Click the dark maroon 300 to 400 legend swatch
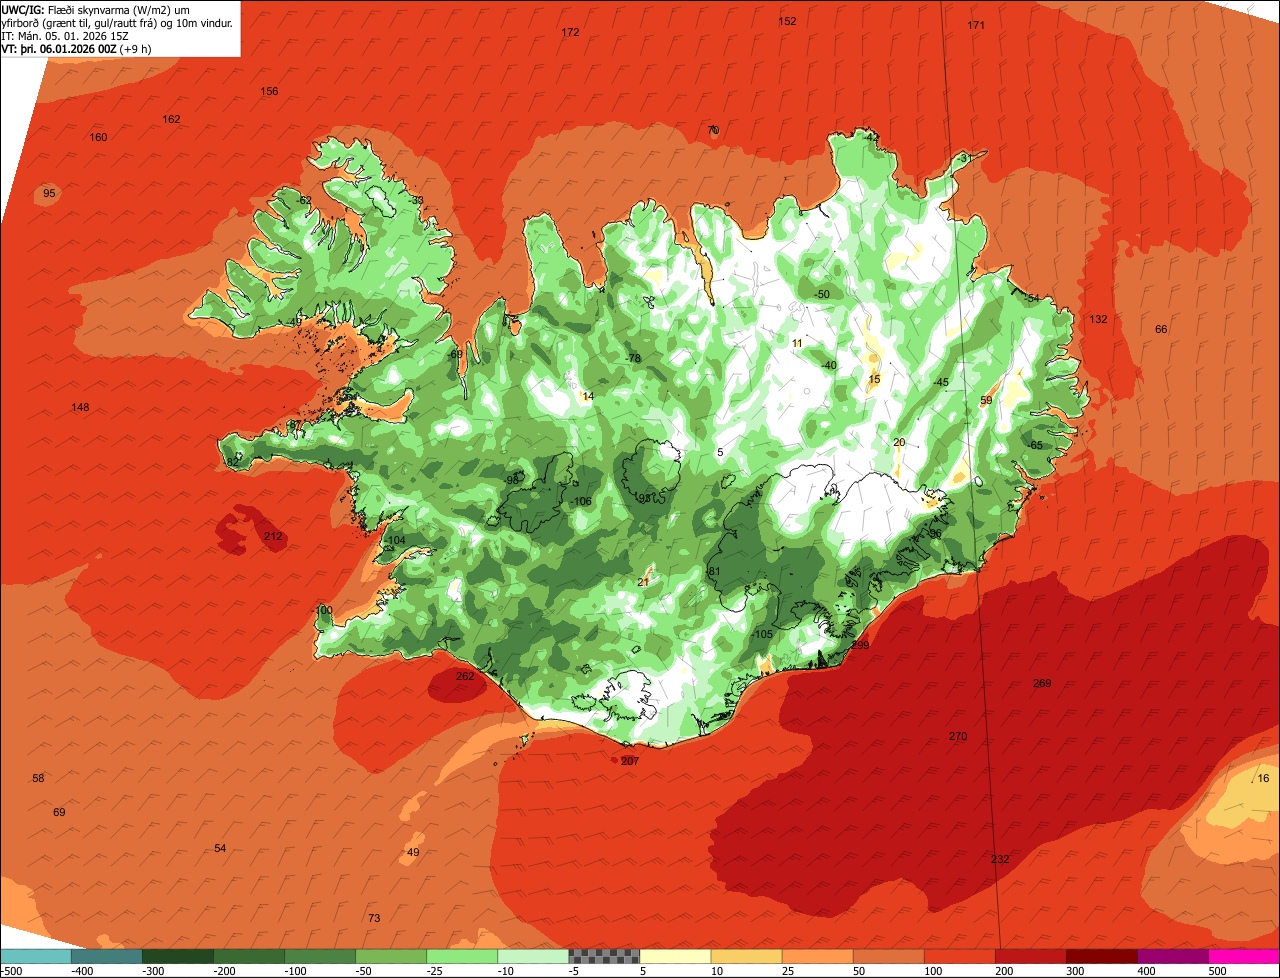1280x978 pixels. [x=1101, y=956]
